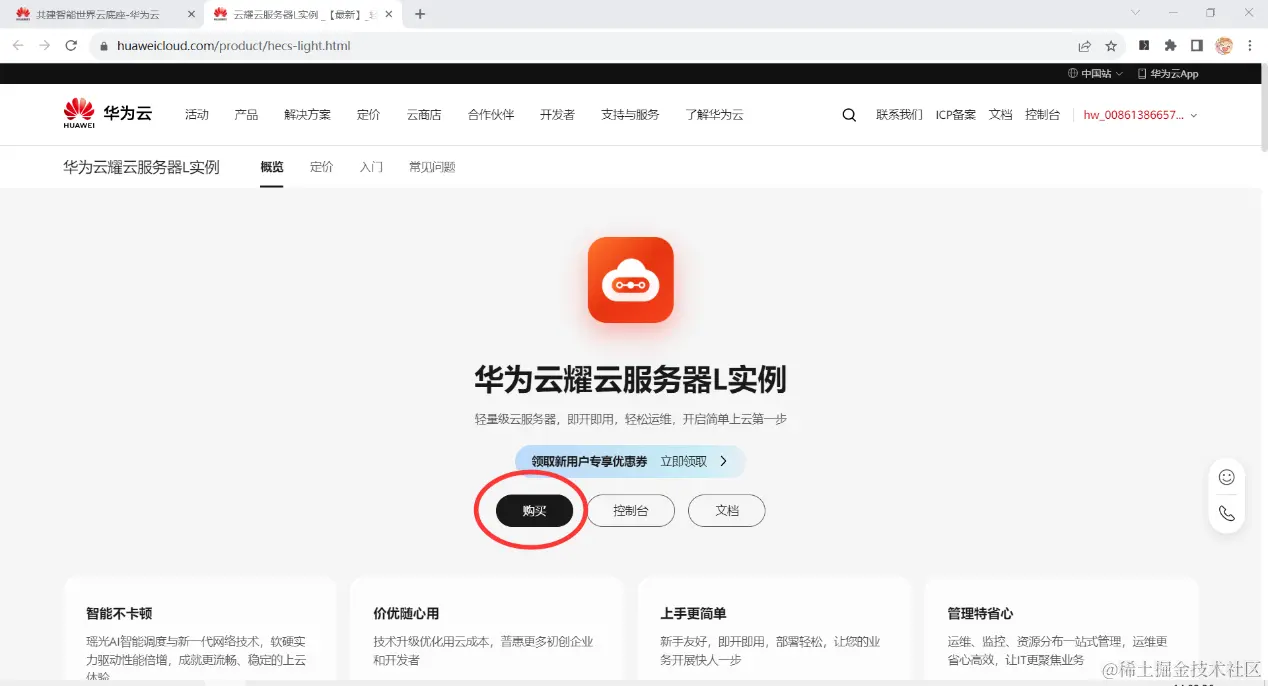Select the 定价 sub-tab under product title
Image resolution: width=1268 pixels, height=686 pixels.
click(x=322, y=167)
